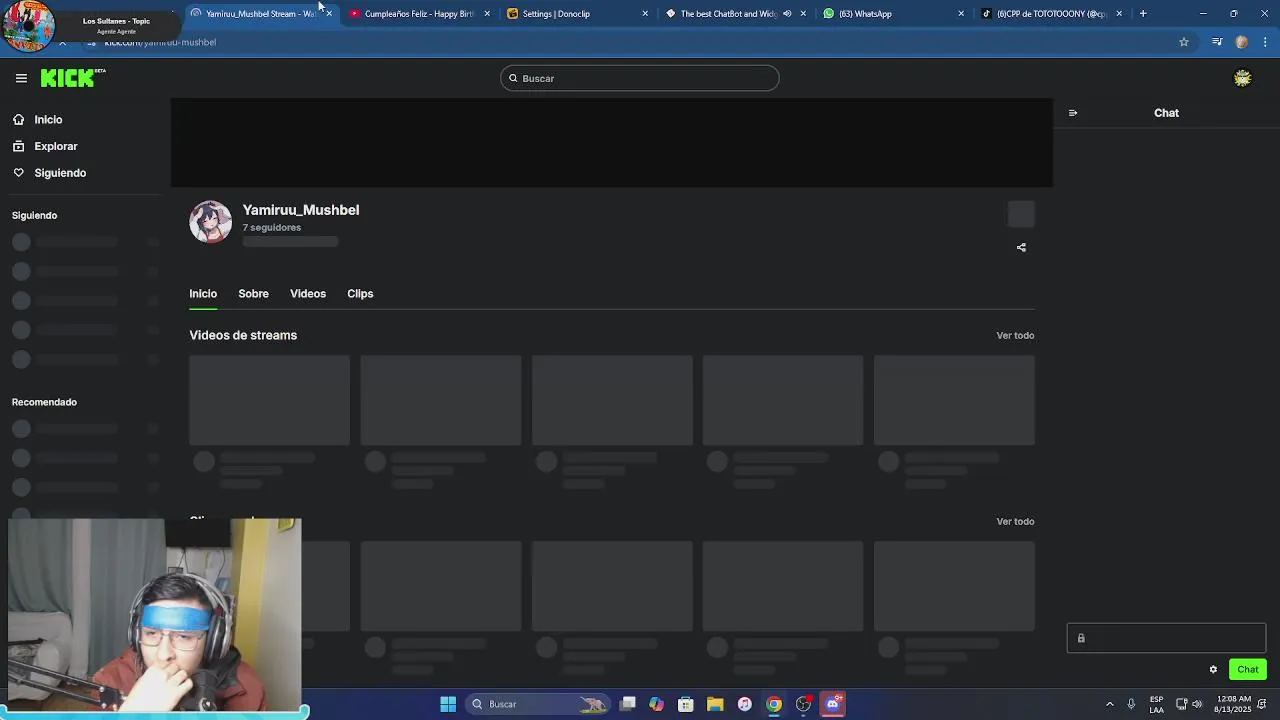This screenshot has height=720, width=1280.
Task: Open Discord from the taskbar
Action: [x=832, y=704]
